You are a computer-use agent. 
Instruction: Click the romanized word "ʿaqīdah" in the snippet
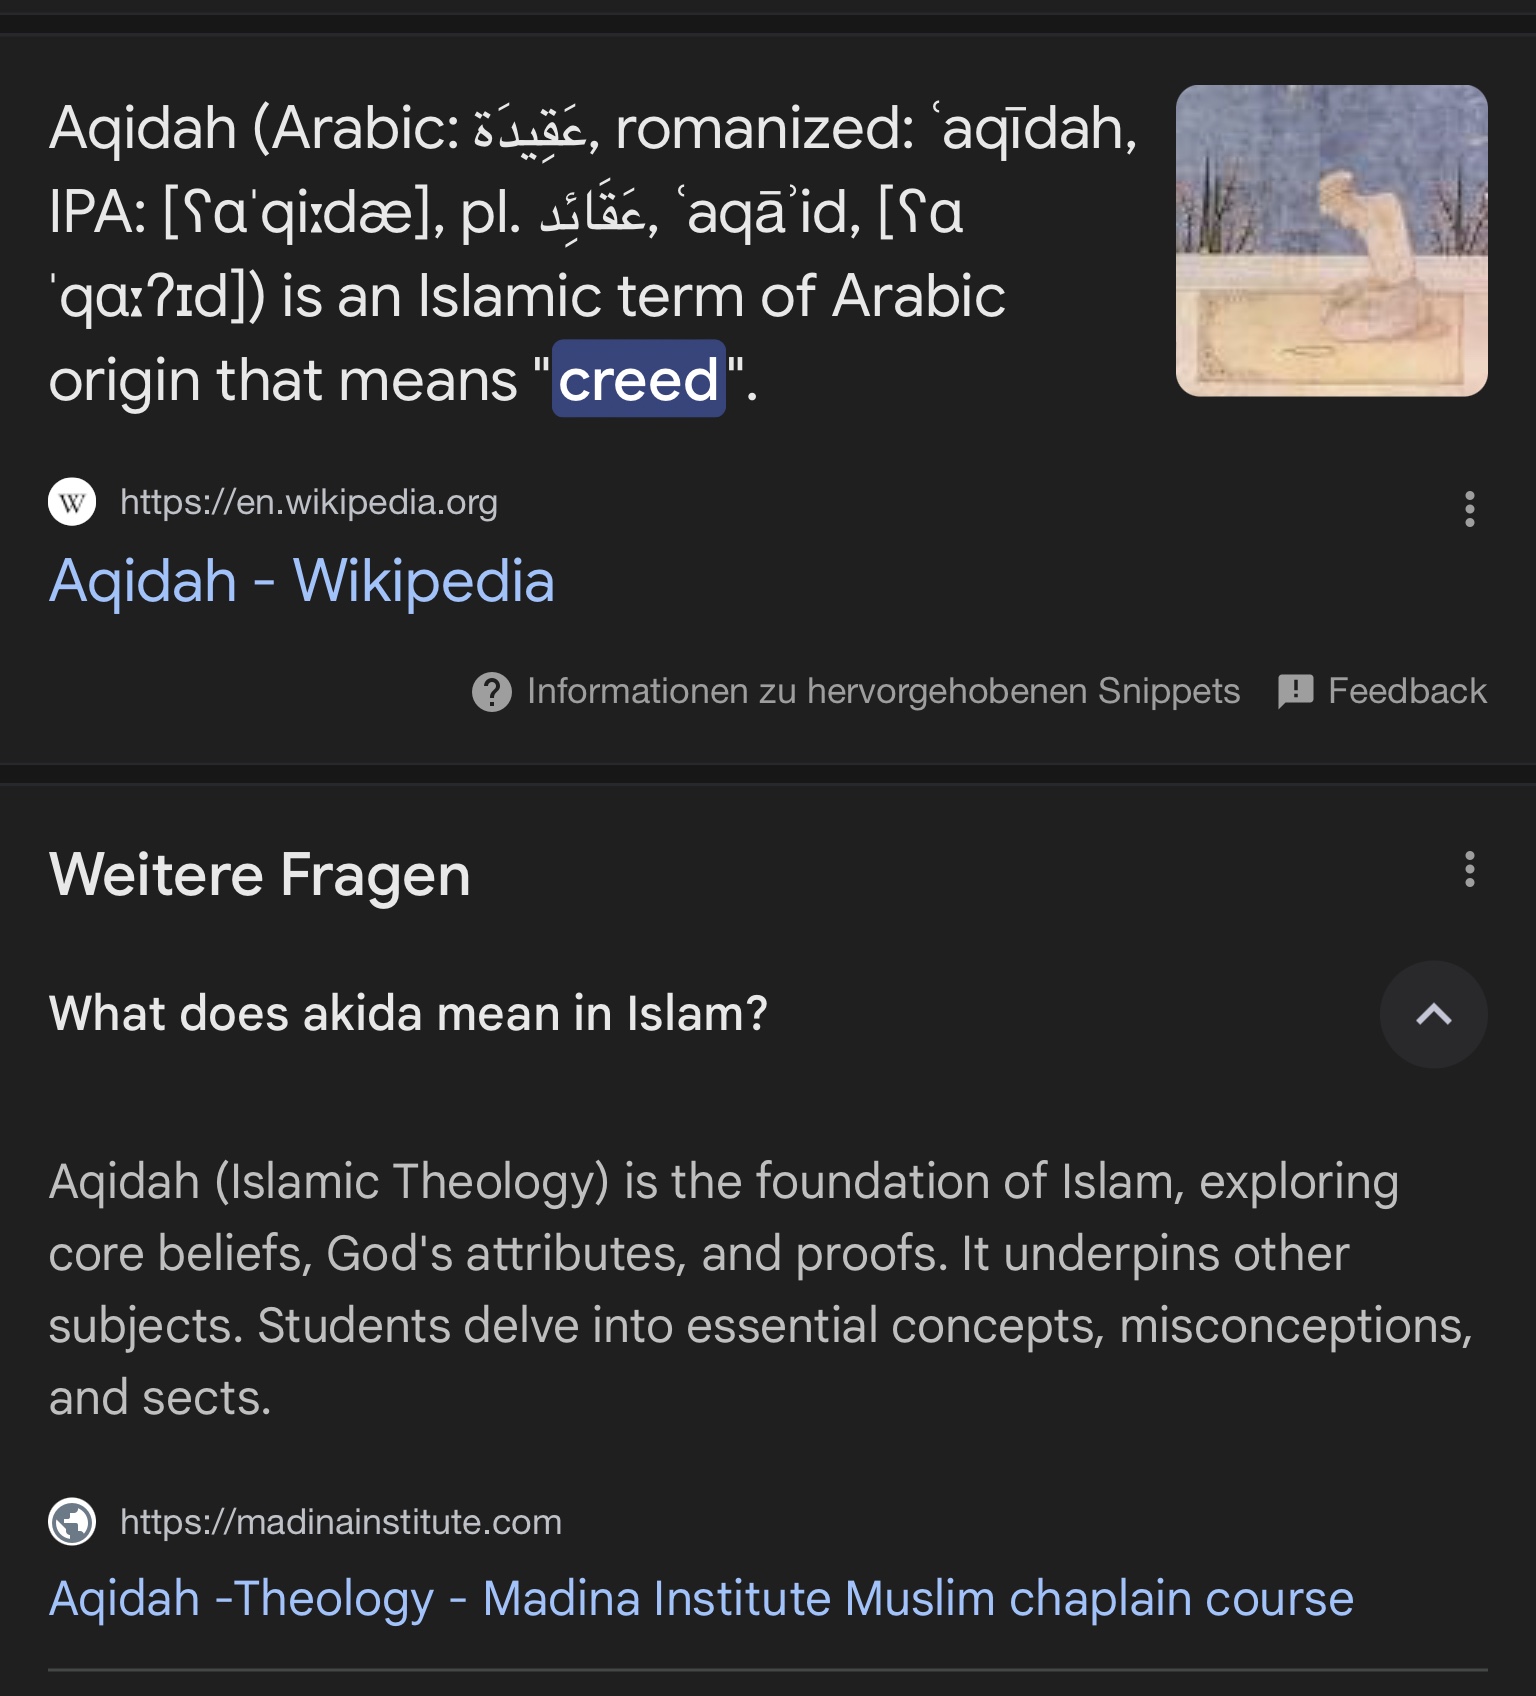[1034, 129]
